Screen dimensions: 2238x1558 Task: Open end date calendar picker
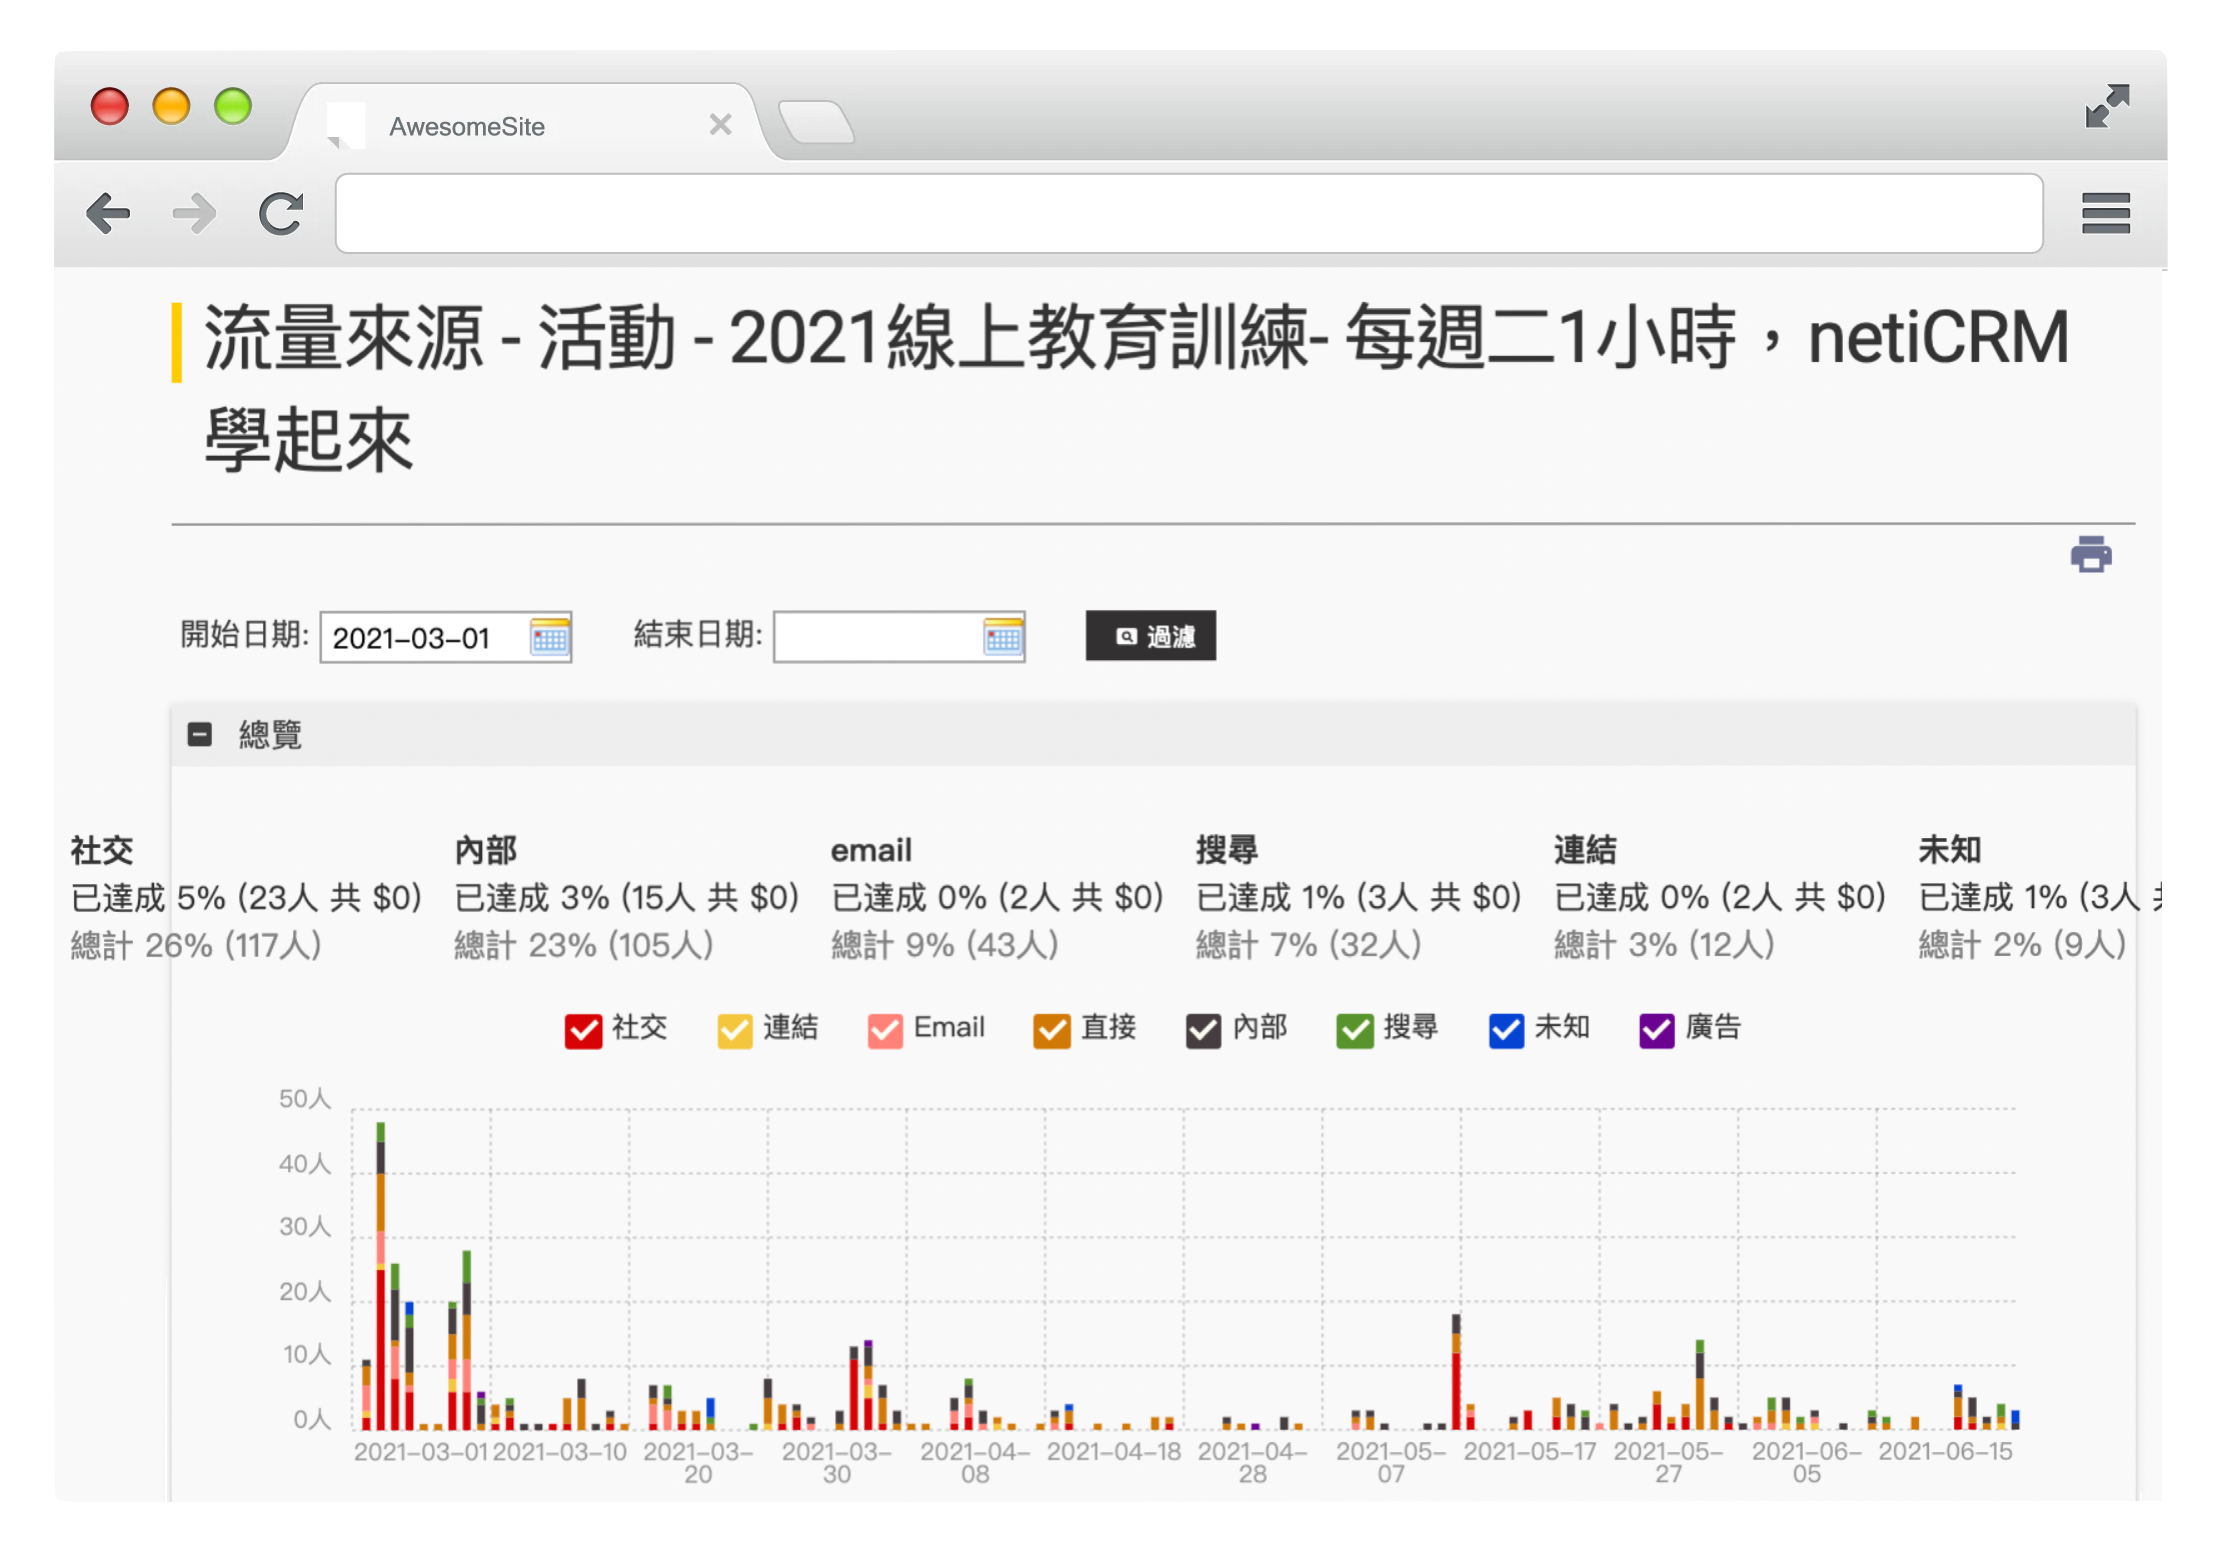coord(1003,637)
